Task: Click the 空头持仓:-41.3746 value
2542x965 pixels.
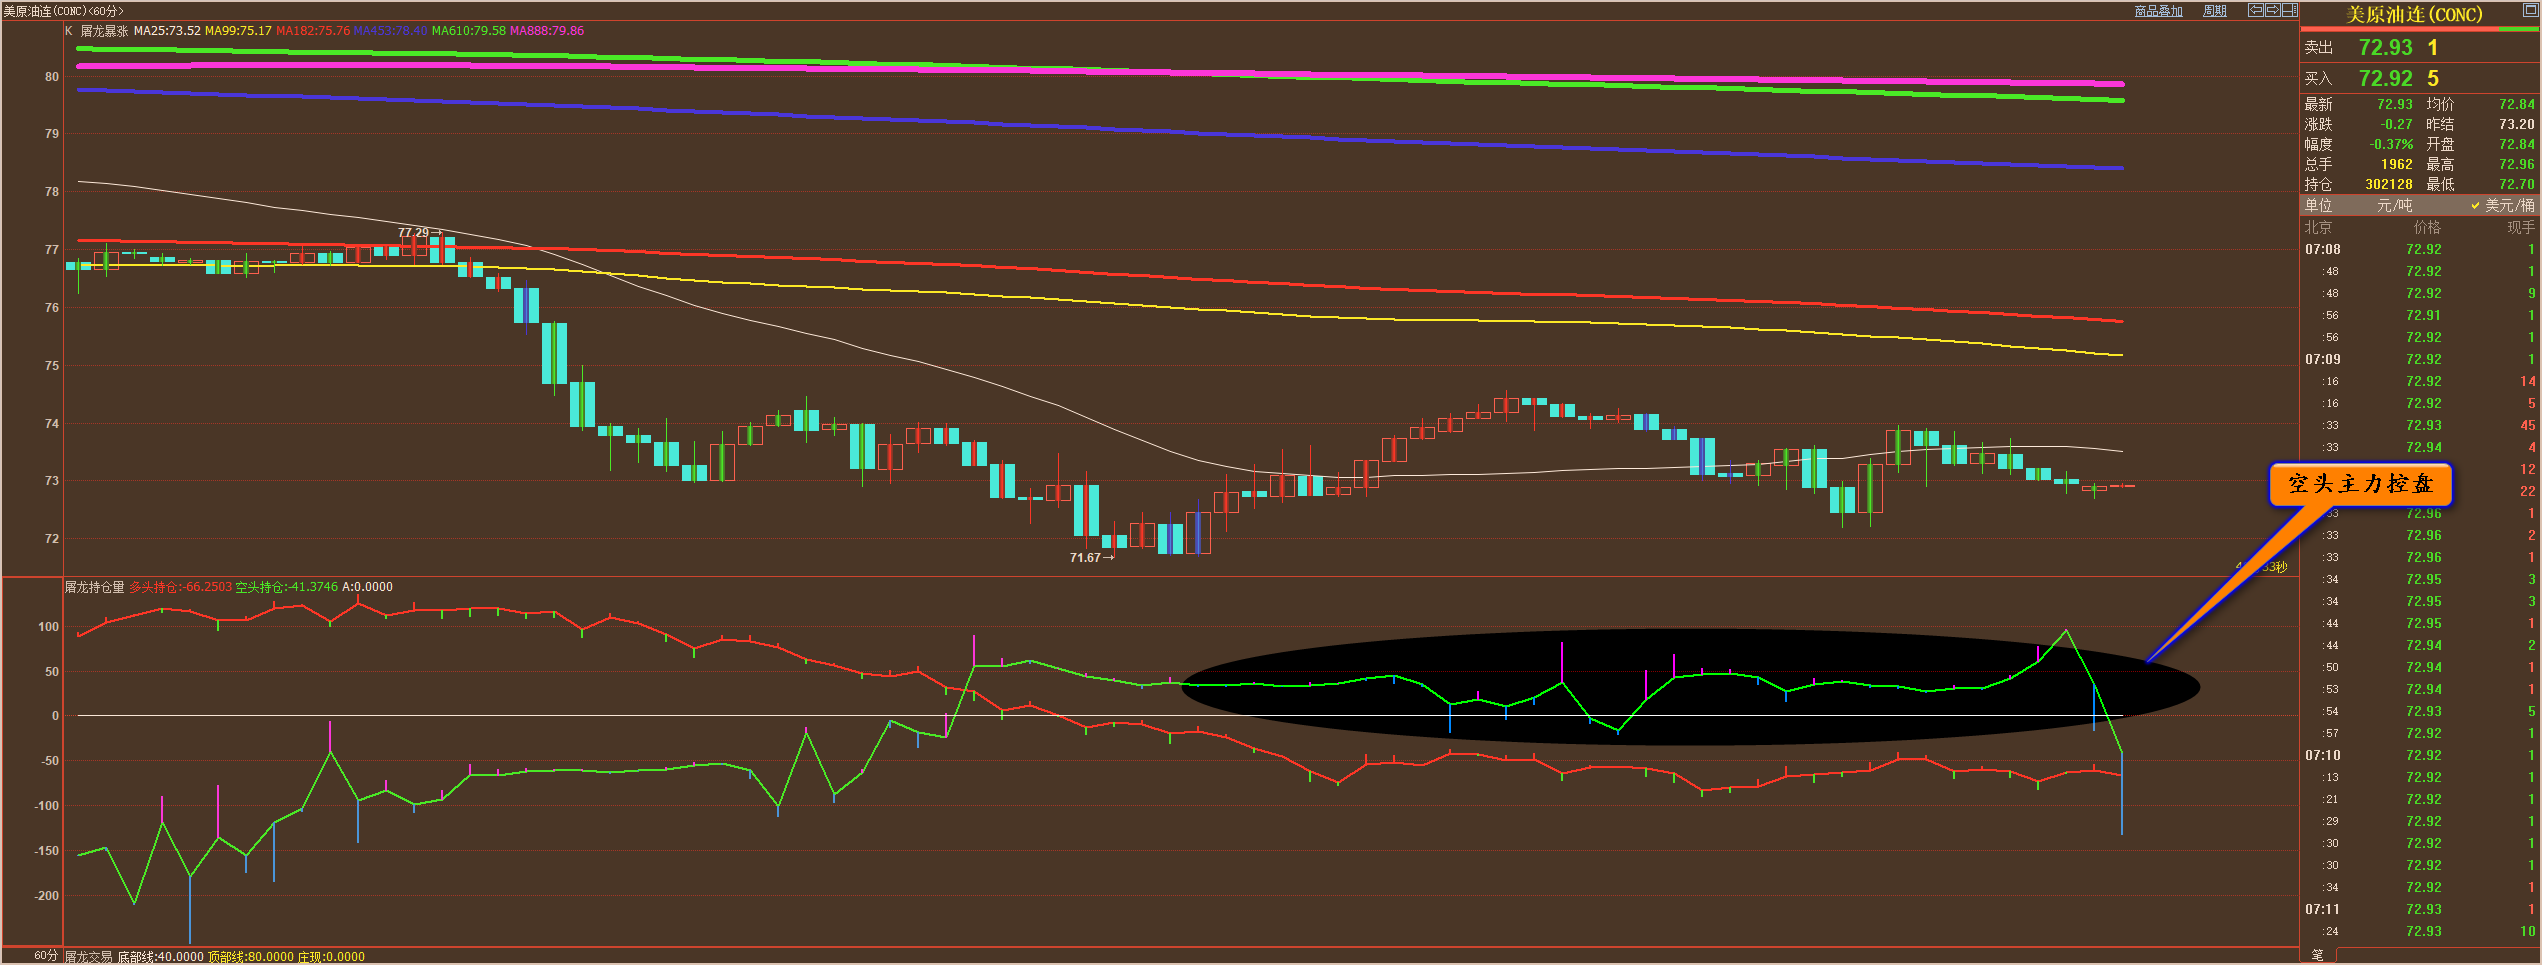Action: point(286,587)
